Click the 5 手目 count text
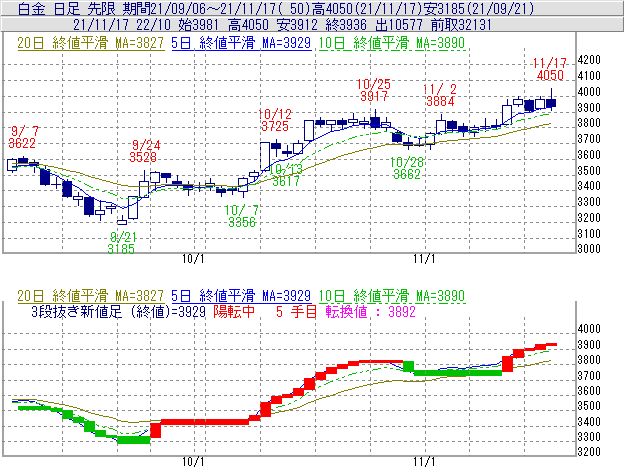 [x=296, y=311]
